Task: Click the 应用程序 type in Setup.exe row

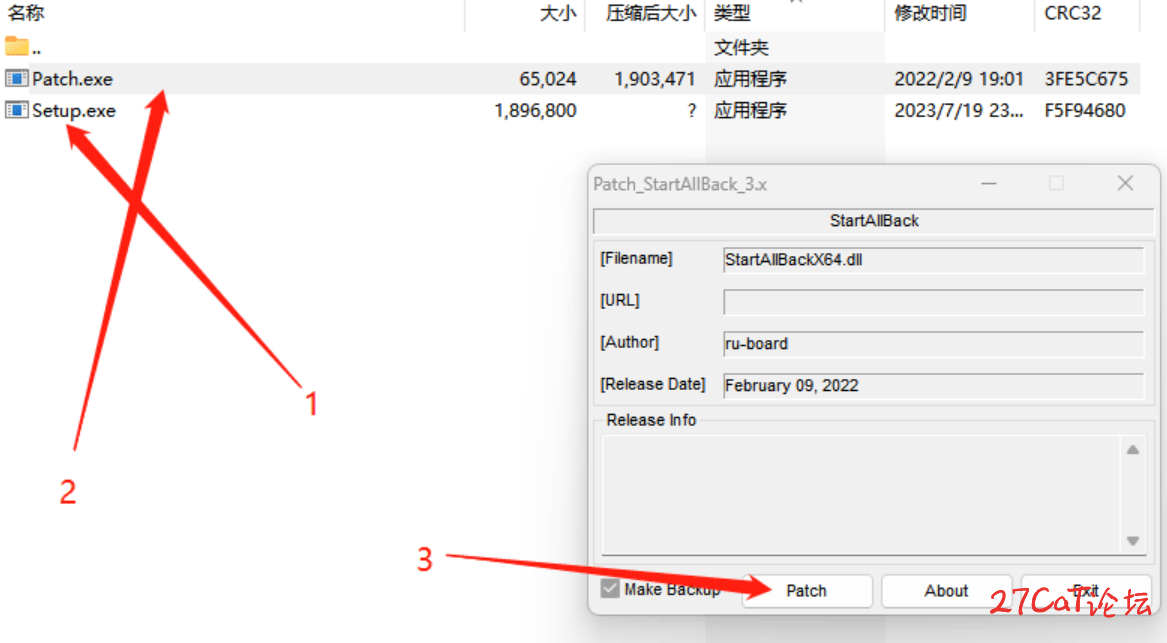Action: click(x=750, y=111)
